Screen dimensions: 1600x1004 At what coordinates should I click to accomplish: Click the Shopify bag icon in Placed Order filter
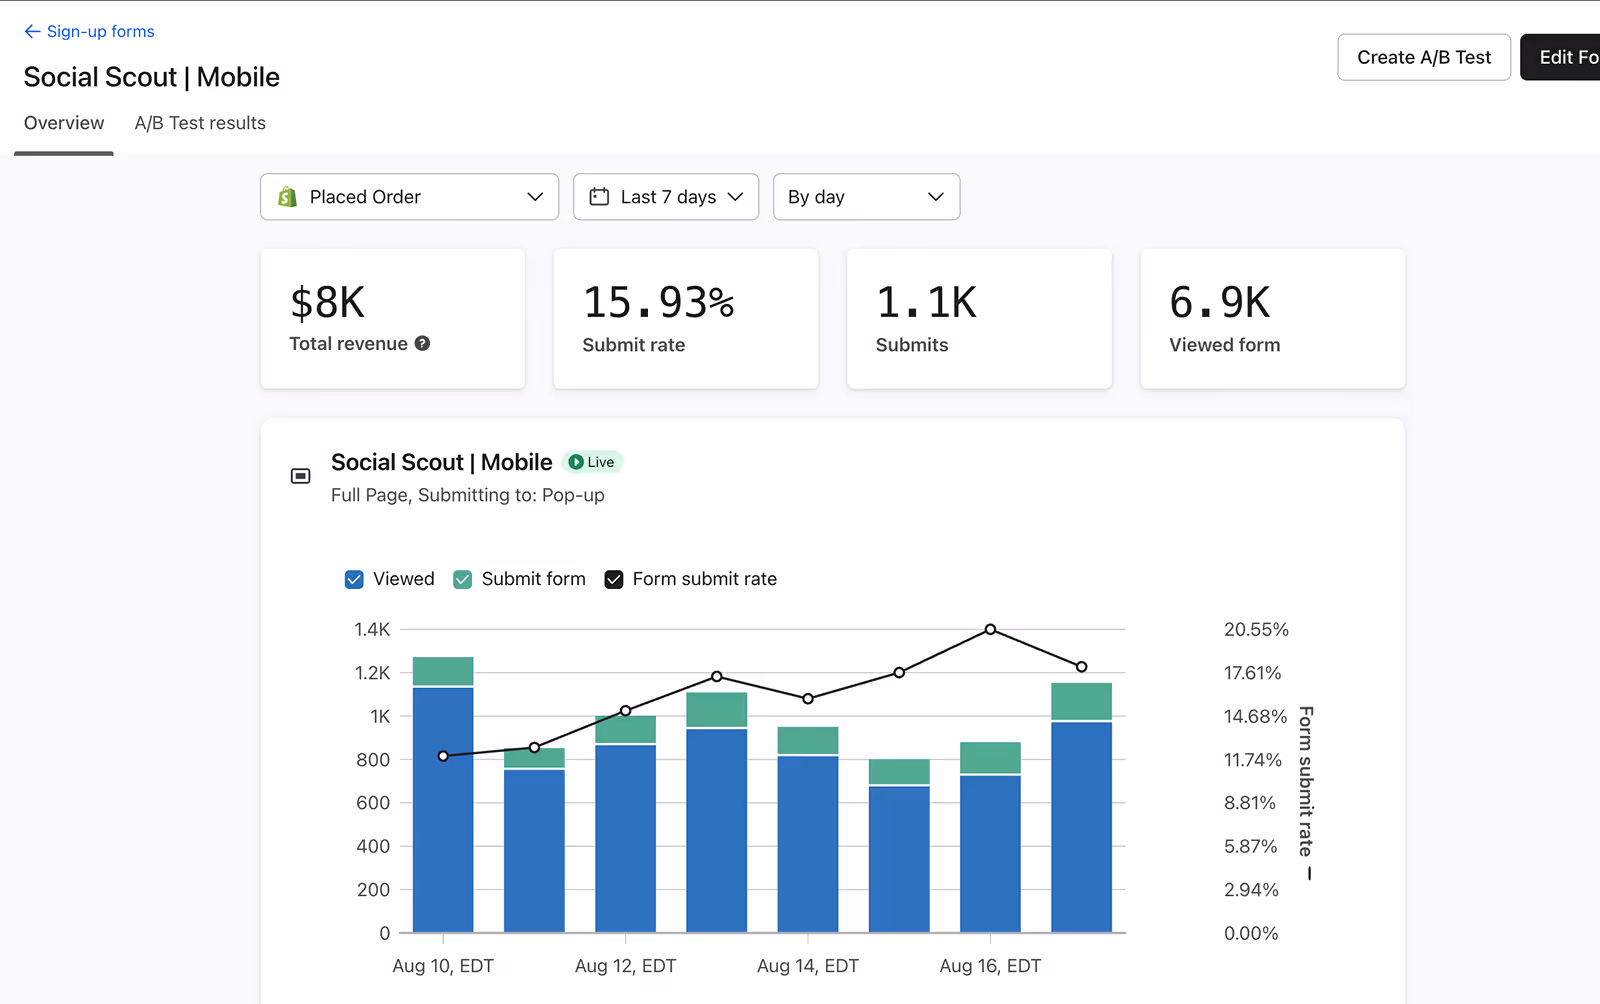pos(287,196)
